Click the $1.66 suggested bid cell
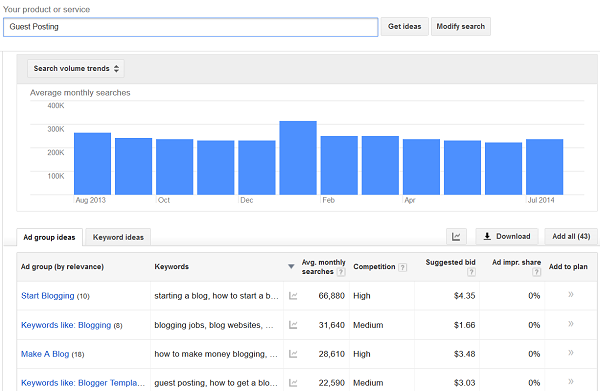 click(465, 325)
